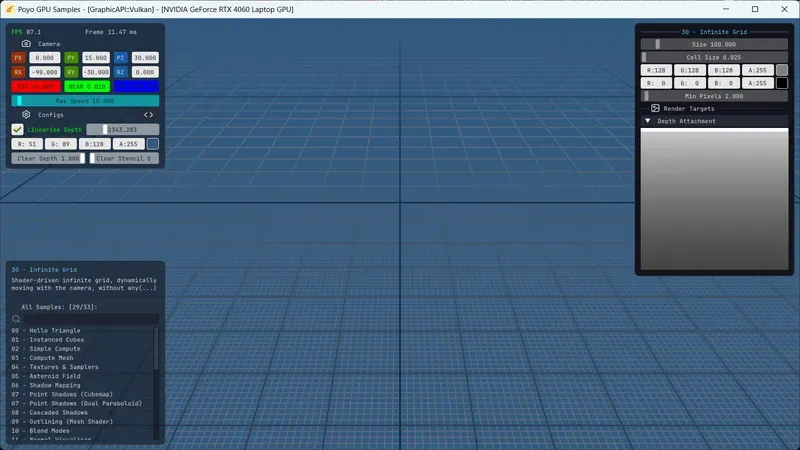Select sample 02 - Simple Compute
The image size is (800, 450).
click(46, 349)
